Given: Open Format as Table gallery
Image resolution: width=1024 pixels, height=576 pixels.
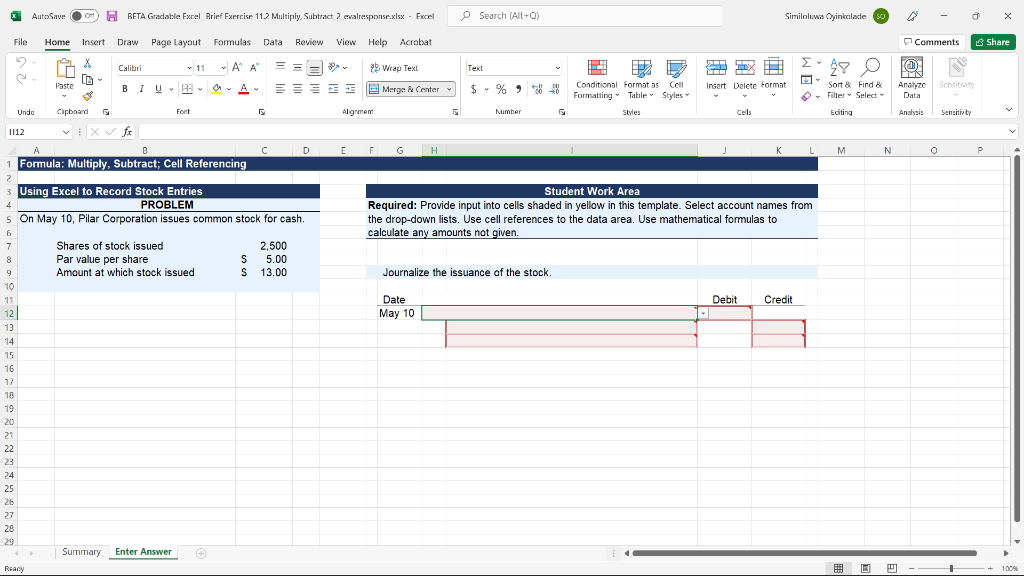Looking at the screenshot, I should (640, 80).
